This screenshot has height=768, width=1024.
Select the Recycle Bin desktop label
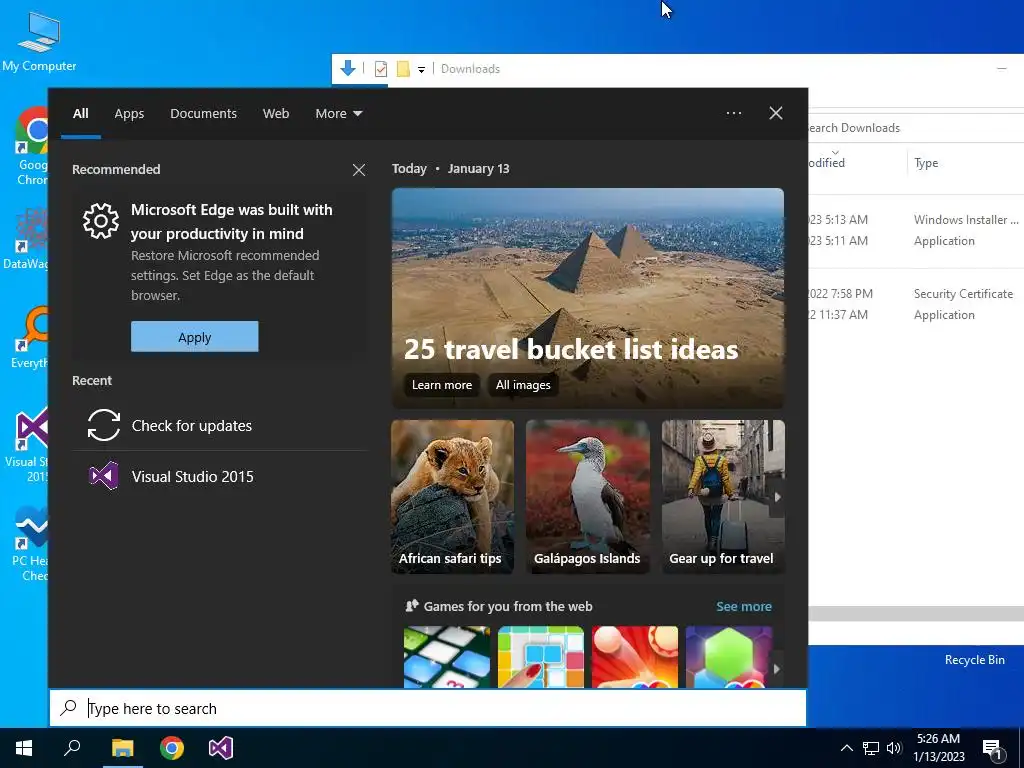pos(974,660)
